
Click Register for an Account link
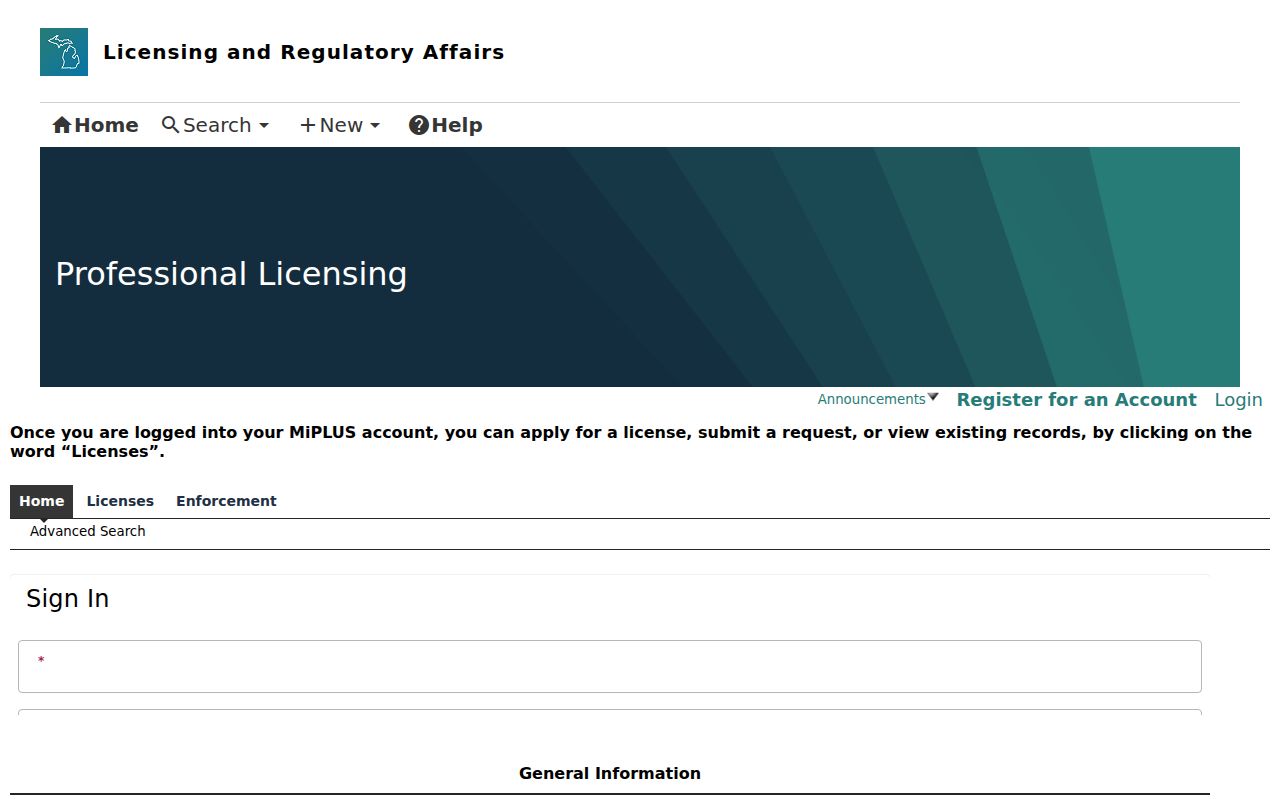click(1076, 400)
